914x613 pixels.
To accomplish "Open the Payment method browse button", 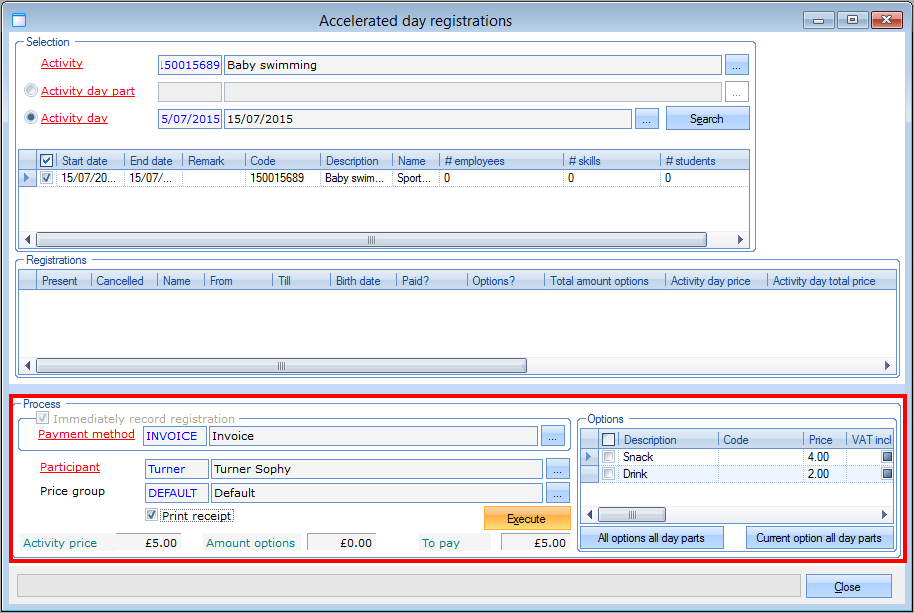I will coord(554,436).
